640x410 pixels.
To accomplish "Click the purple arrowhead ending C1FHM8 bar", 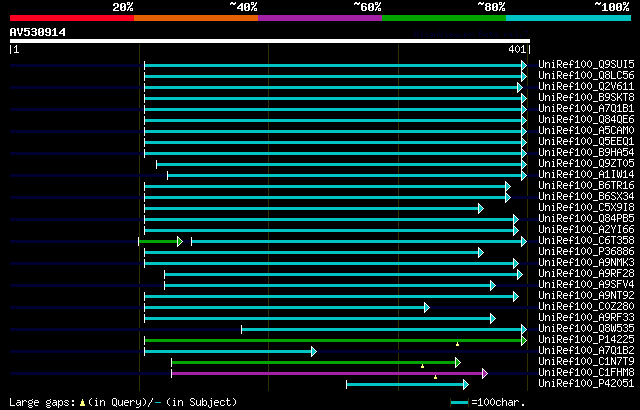I will pyautogui.click(x=485, y=373).
